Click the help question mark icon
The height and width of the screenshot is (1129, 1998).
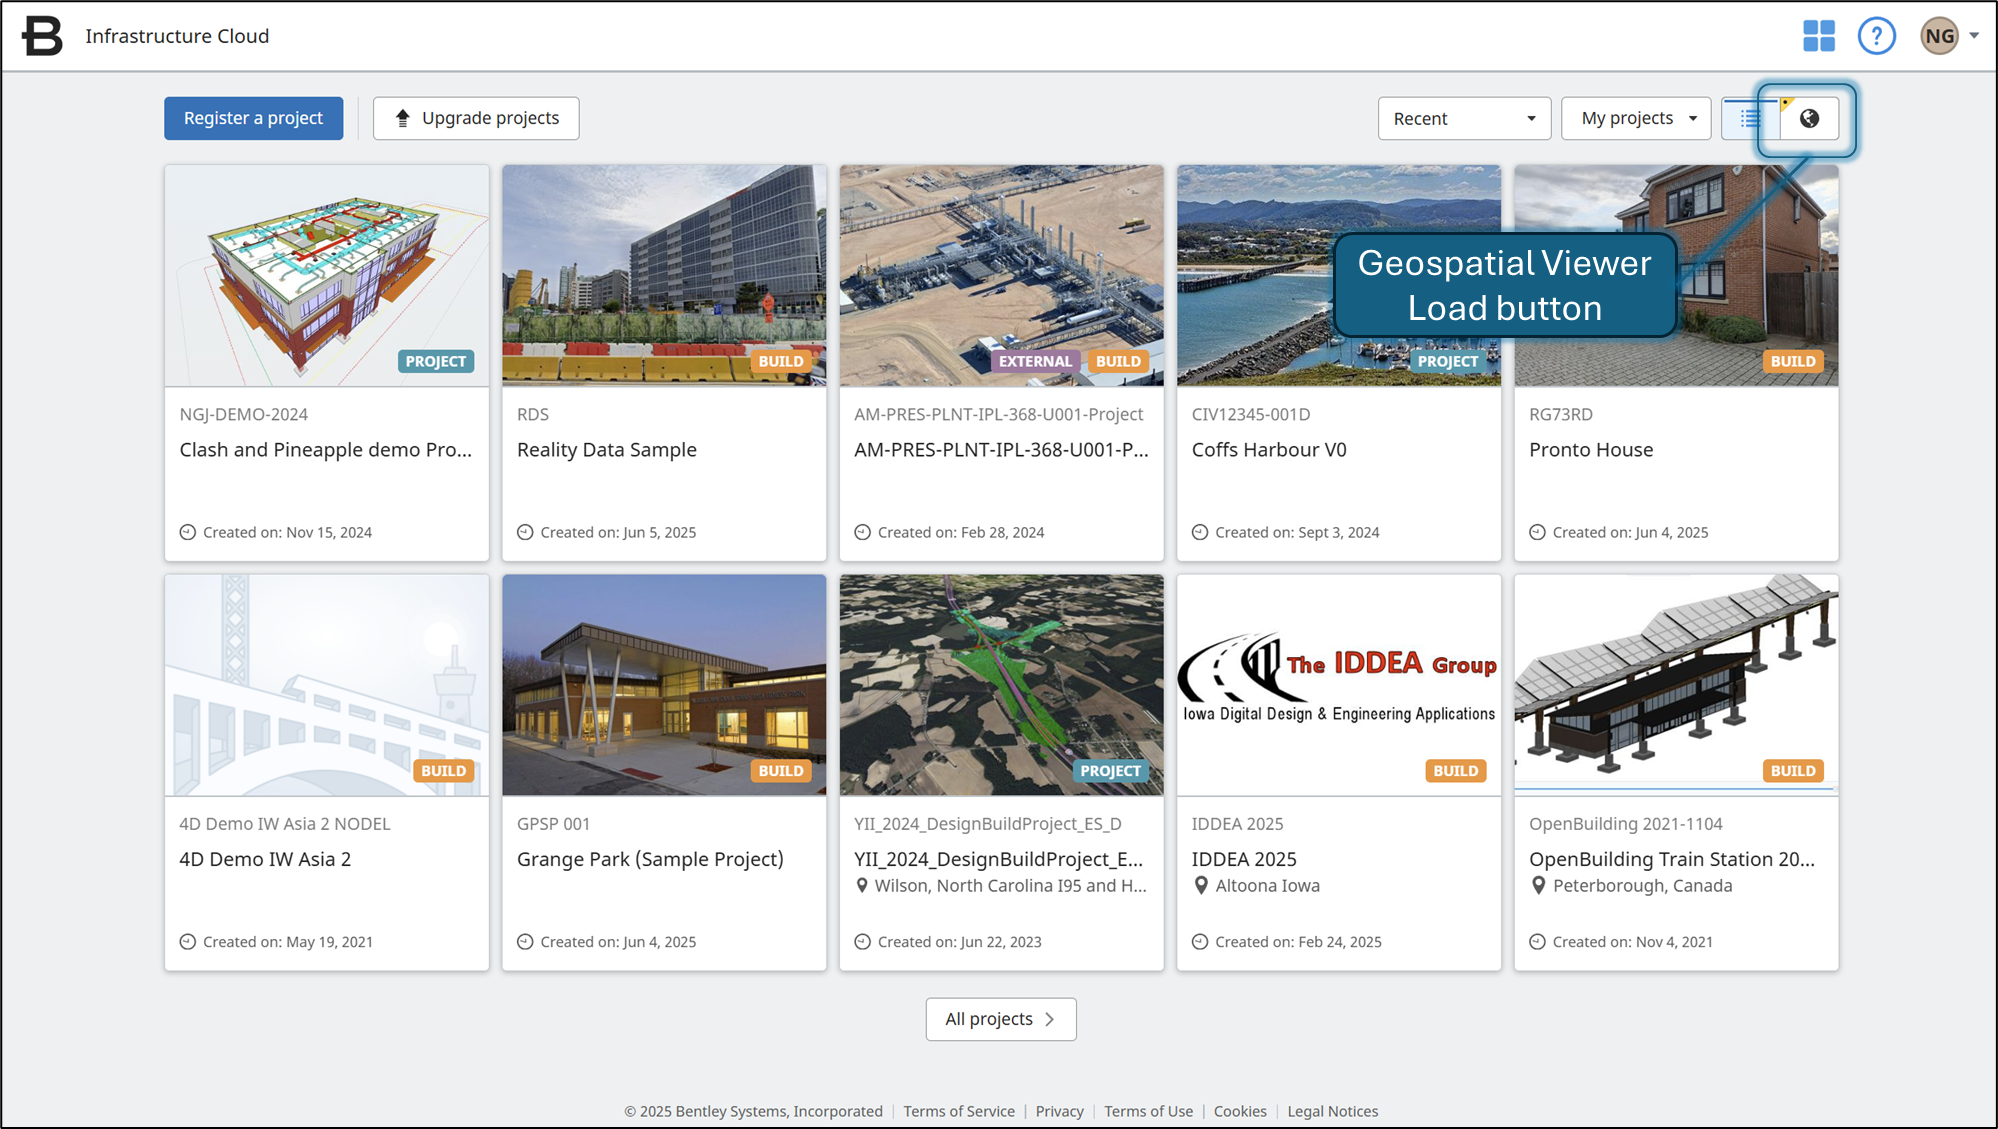[x=1877, y=35]
